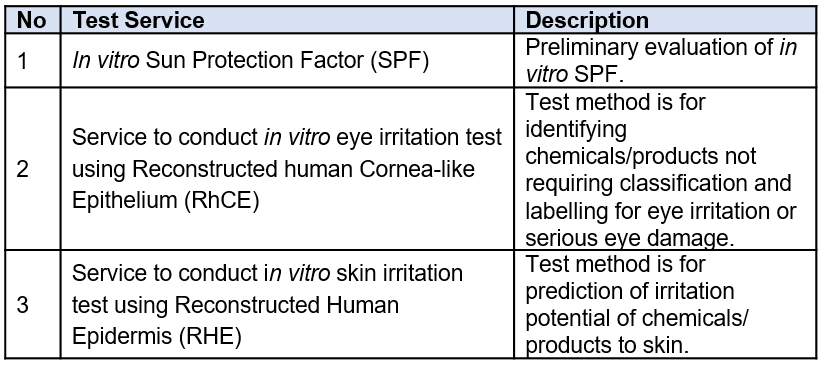Image resolution: width=822 pixels, height=365 pixels.
Task: Select the skin irritation test service cell
Action: 287,305
